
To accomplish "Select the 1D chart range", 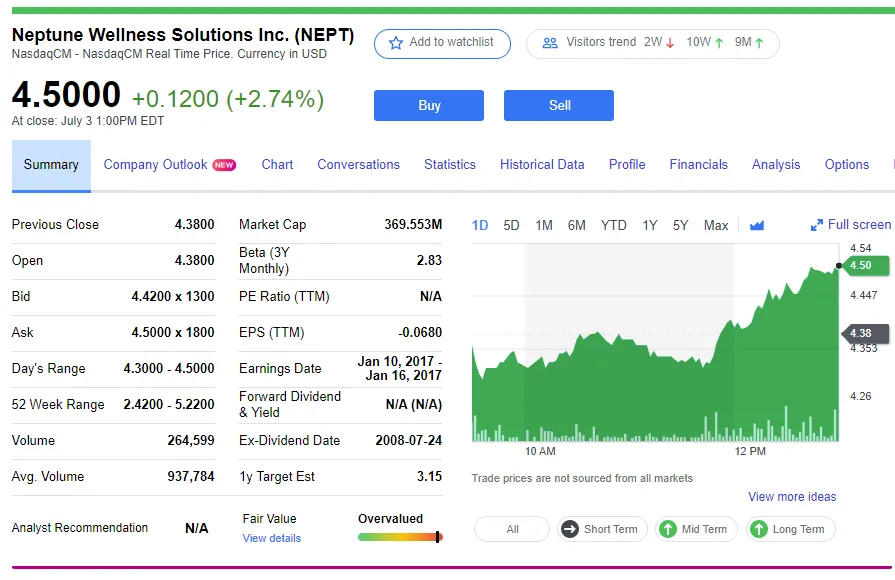I will click(480, 225).
